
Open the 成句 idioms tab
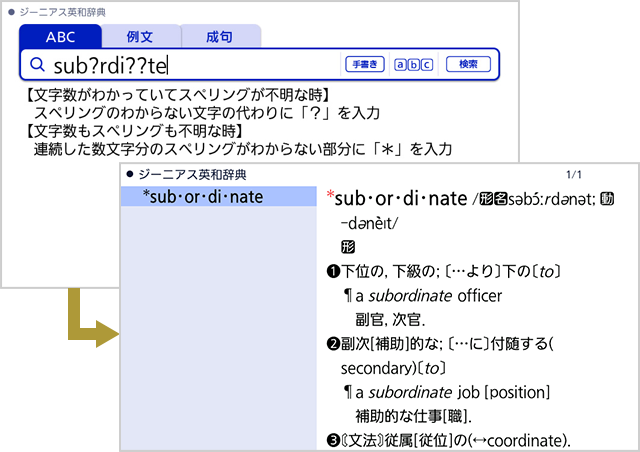[x=220, y=37]
